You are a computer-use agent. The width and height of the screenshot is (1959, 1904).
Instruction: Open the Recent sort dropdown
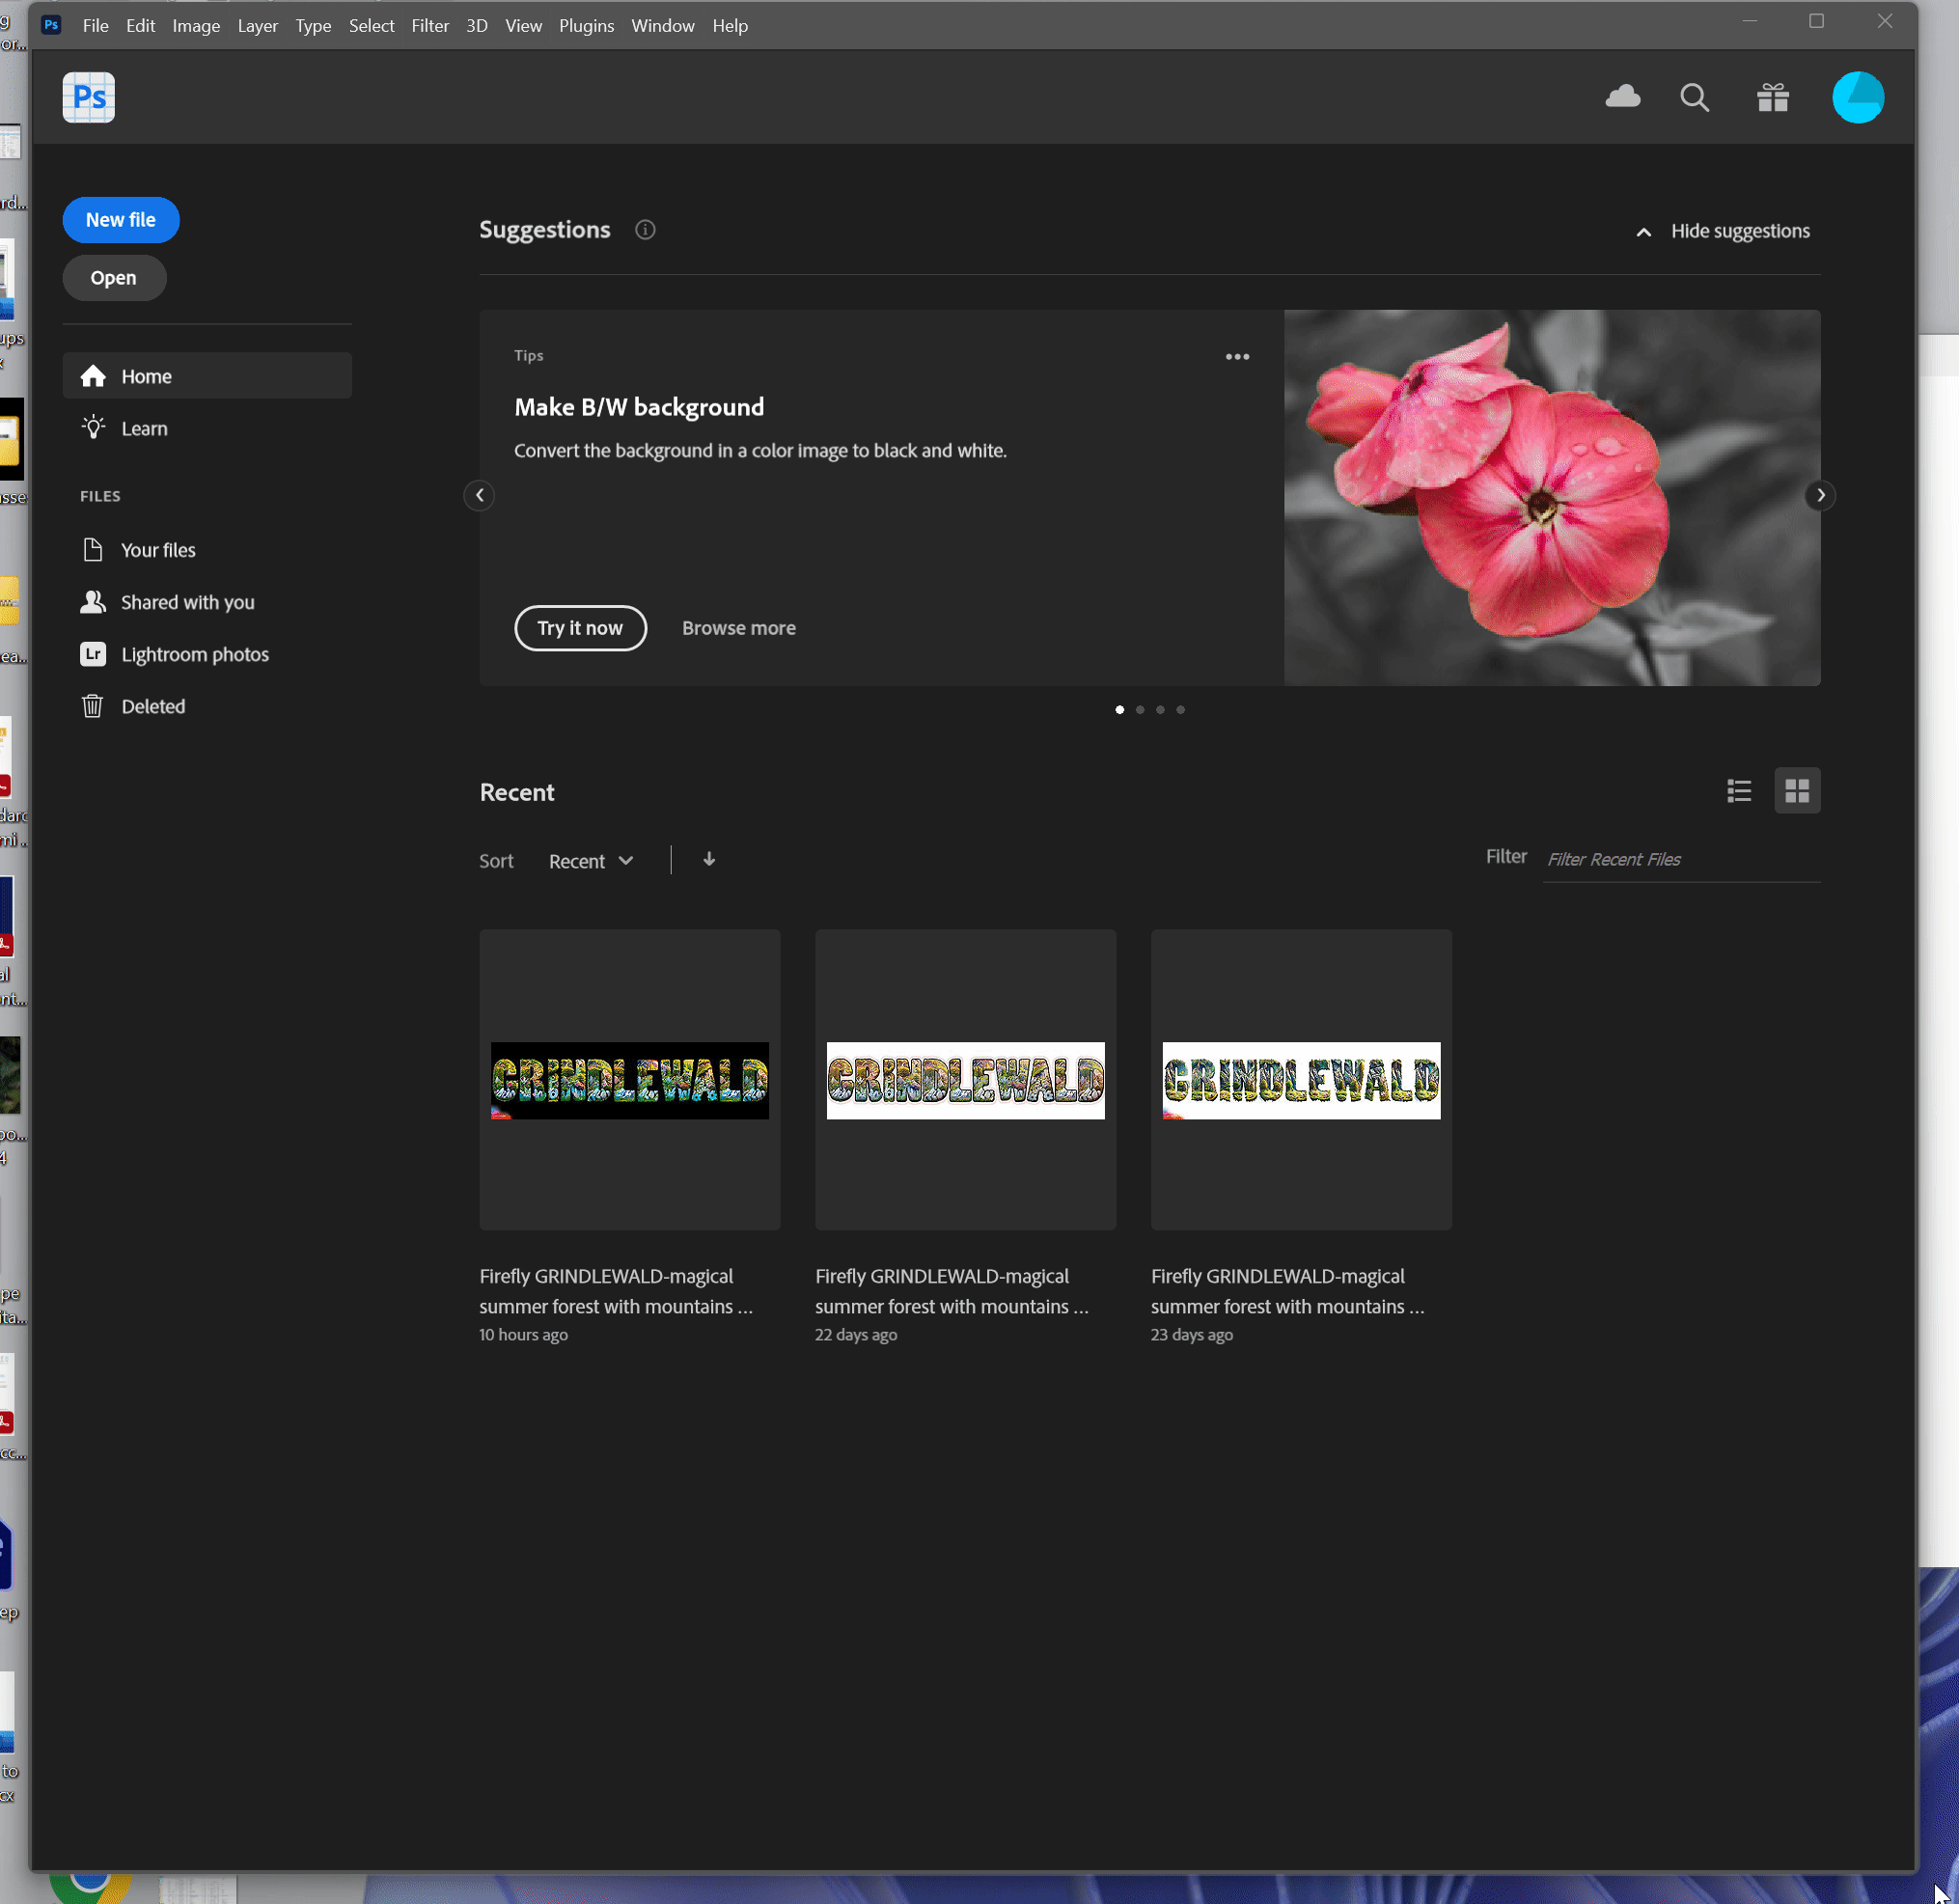coord(590,861)
